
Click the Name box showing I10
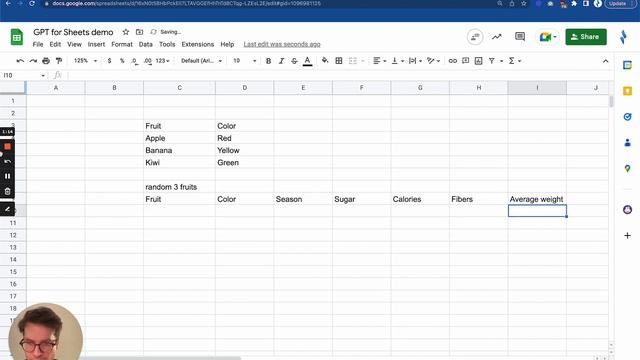(x=24, y=76)
